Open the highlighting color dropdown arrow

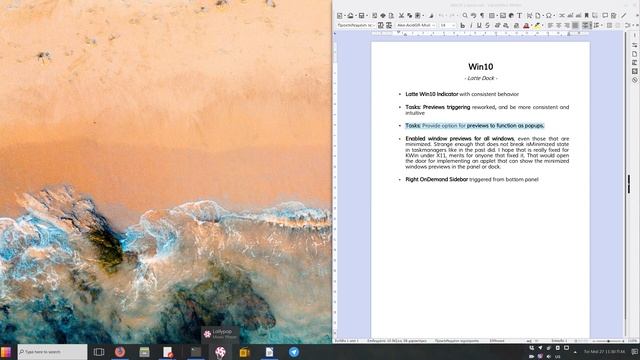click(x=542, y=26)
